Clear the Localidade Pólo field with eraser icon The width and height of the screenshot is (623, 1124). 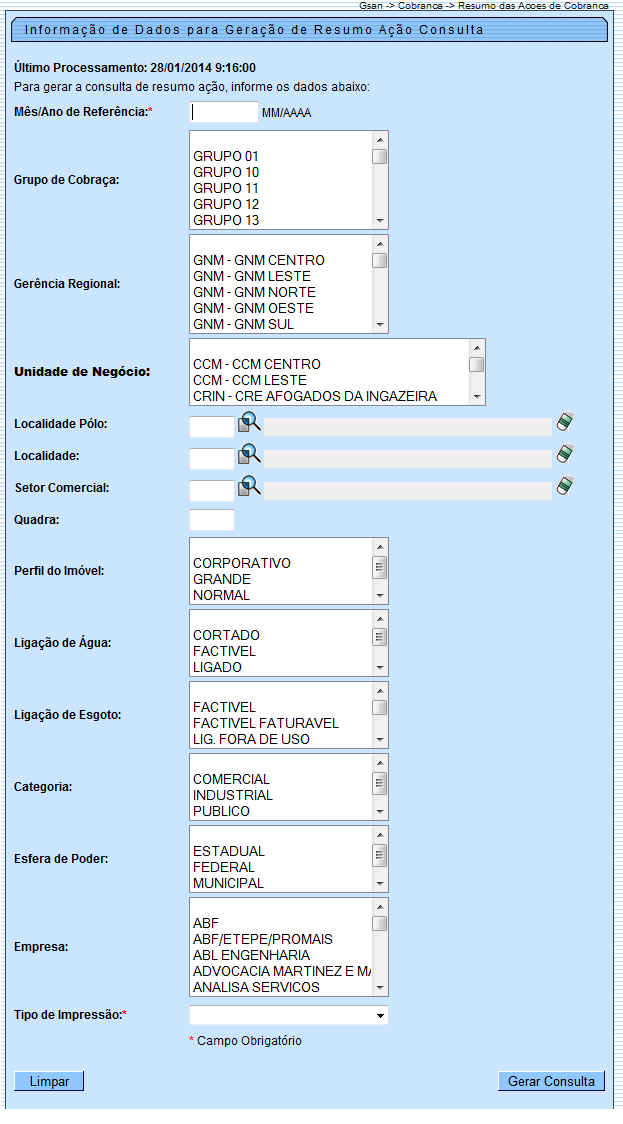coord(566,423)
